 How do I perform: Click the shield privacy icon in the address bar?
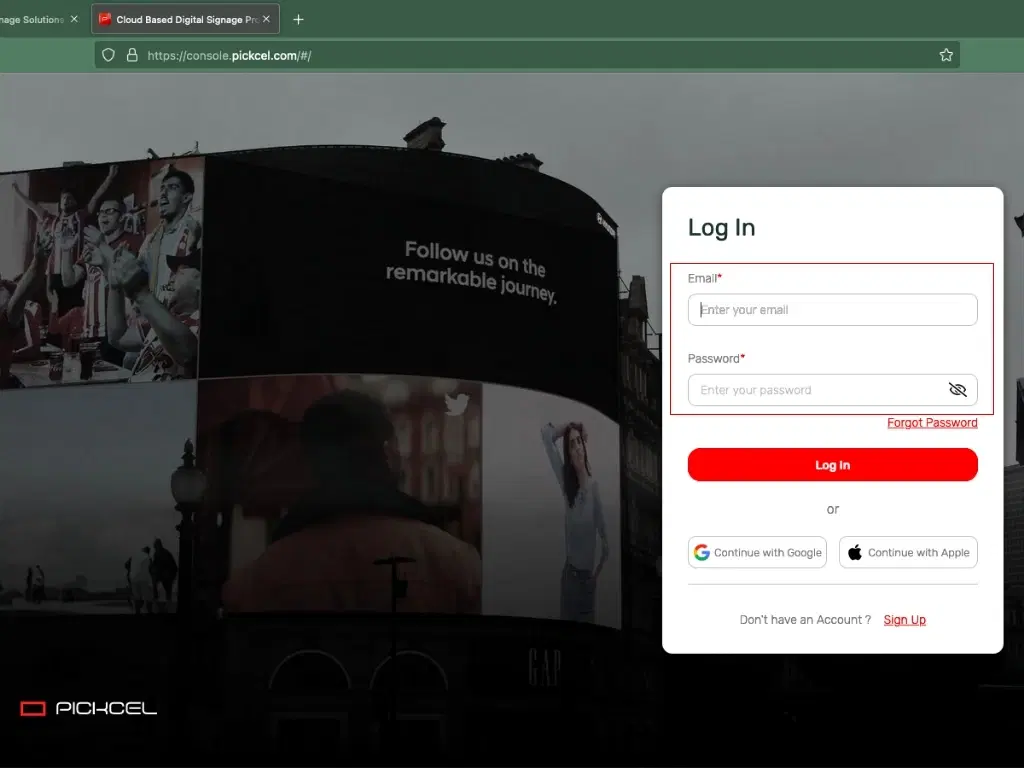pyautogui.click(x=107, y=55)
